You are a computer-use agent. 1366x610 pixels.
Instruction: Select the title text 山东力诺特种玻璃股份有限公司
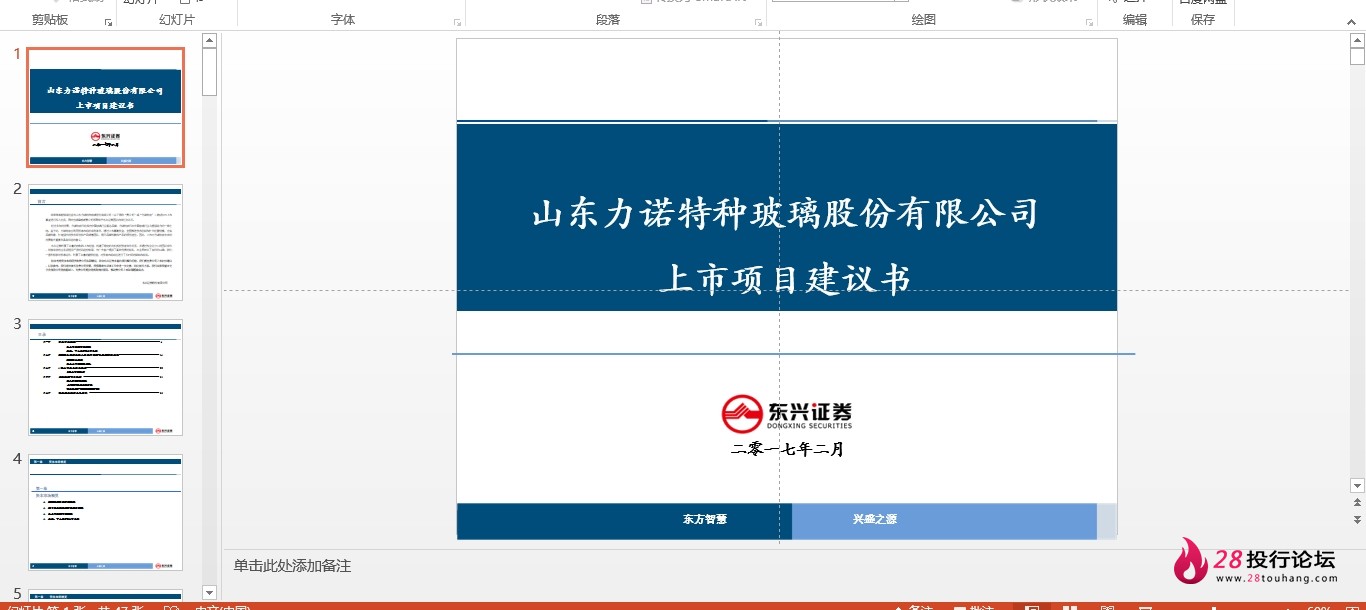click(x=786, y=214)
